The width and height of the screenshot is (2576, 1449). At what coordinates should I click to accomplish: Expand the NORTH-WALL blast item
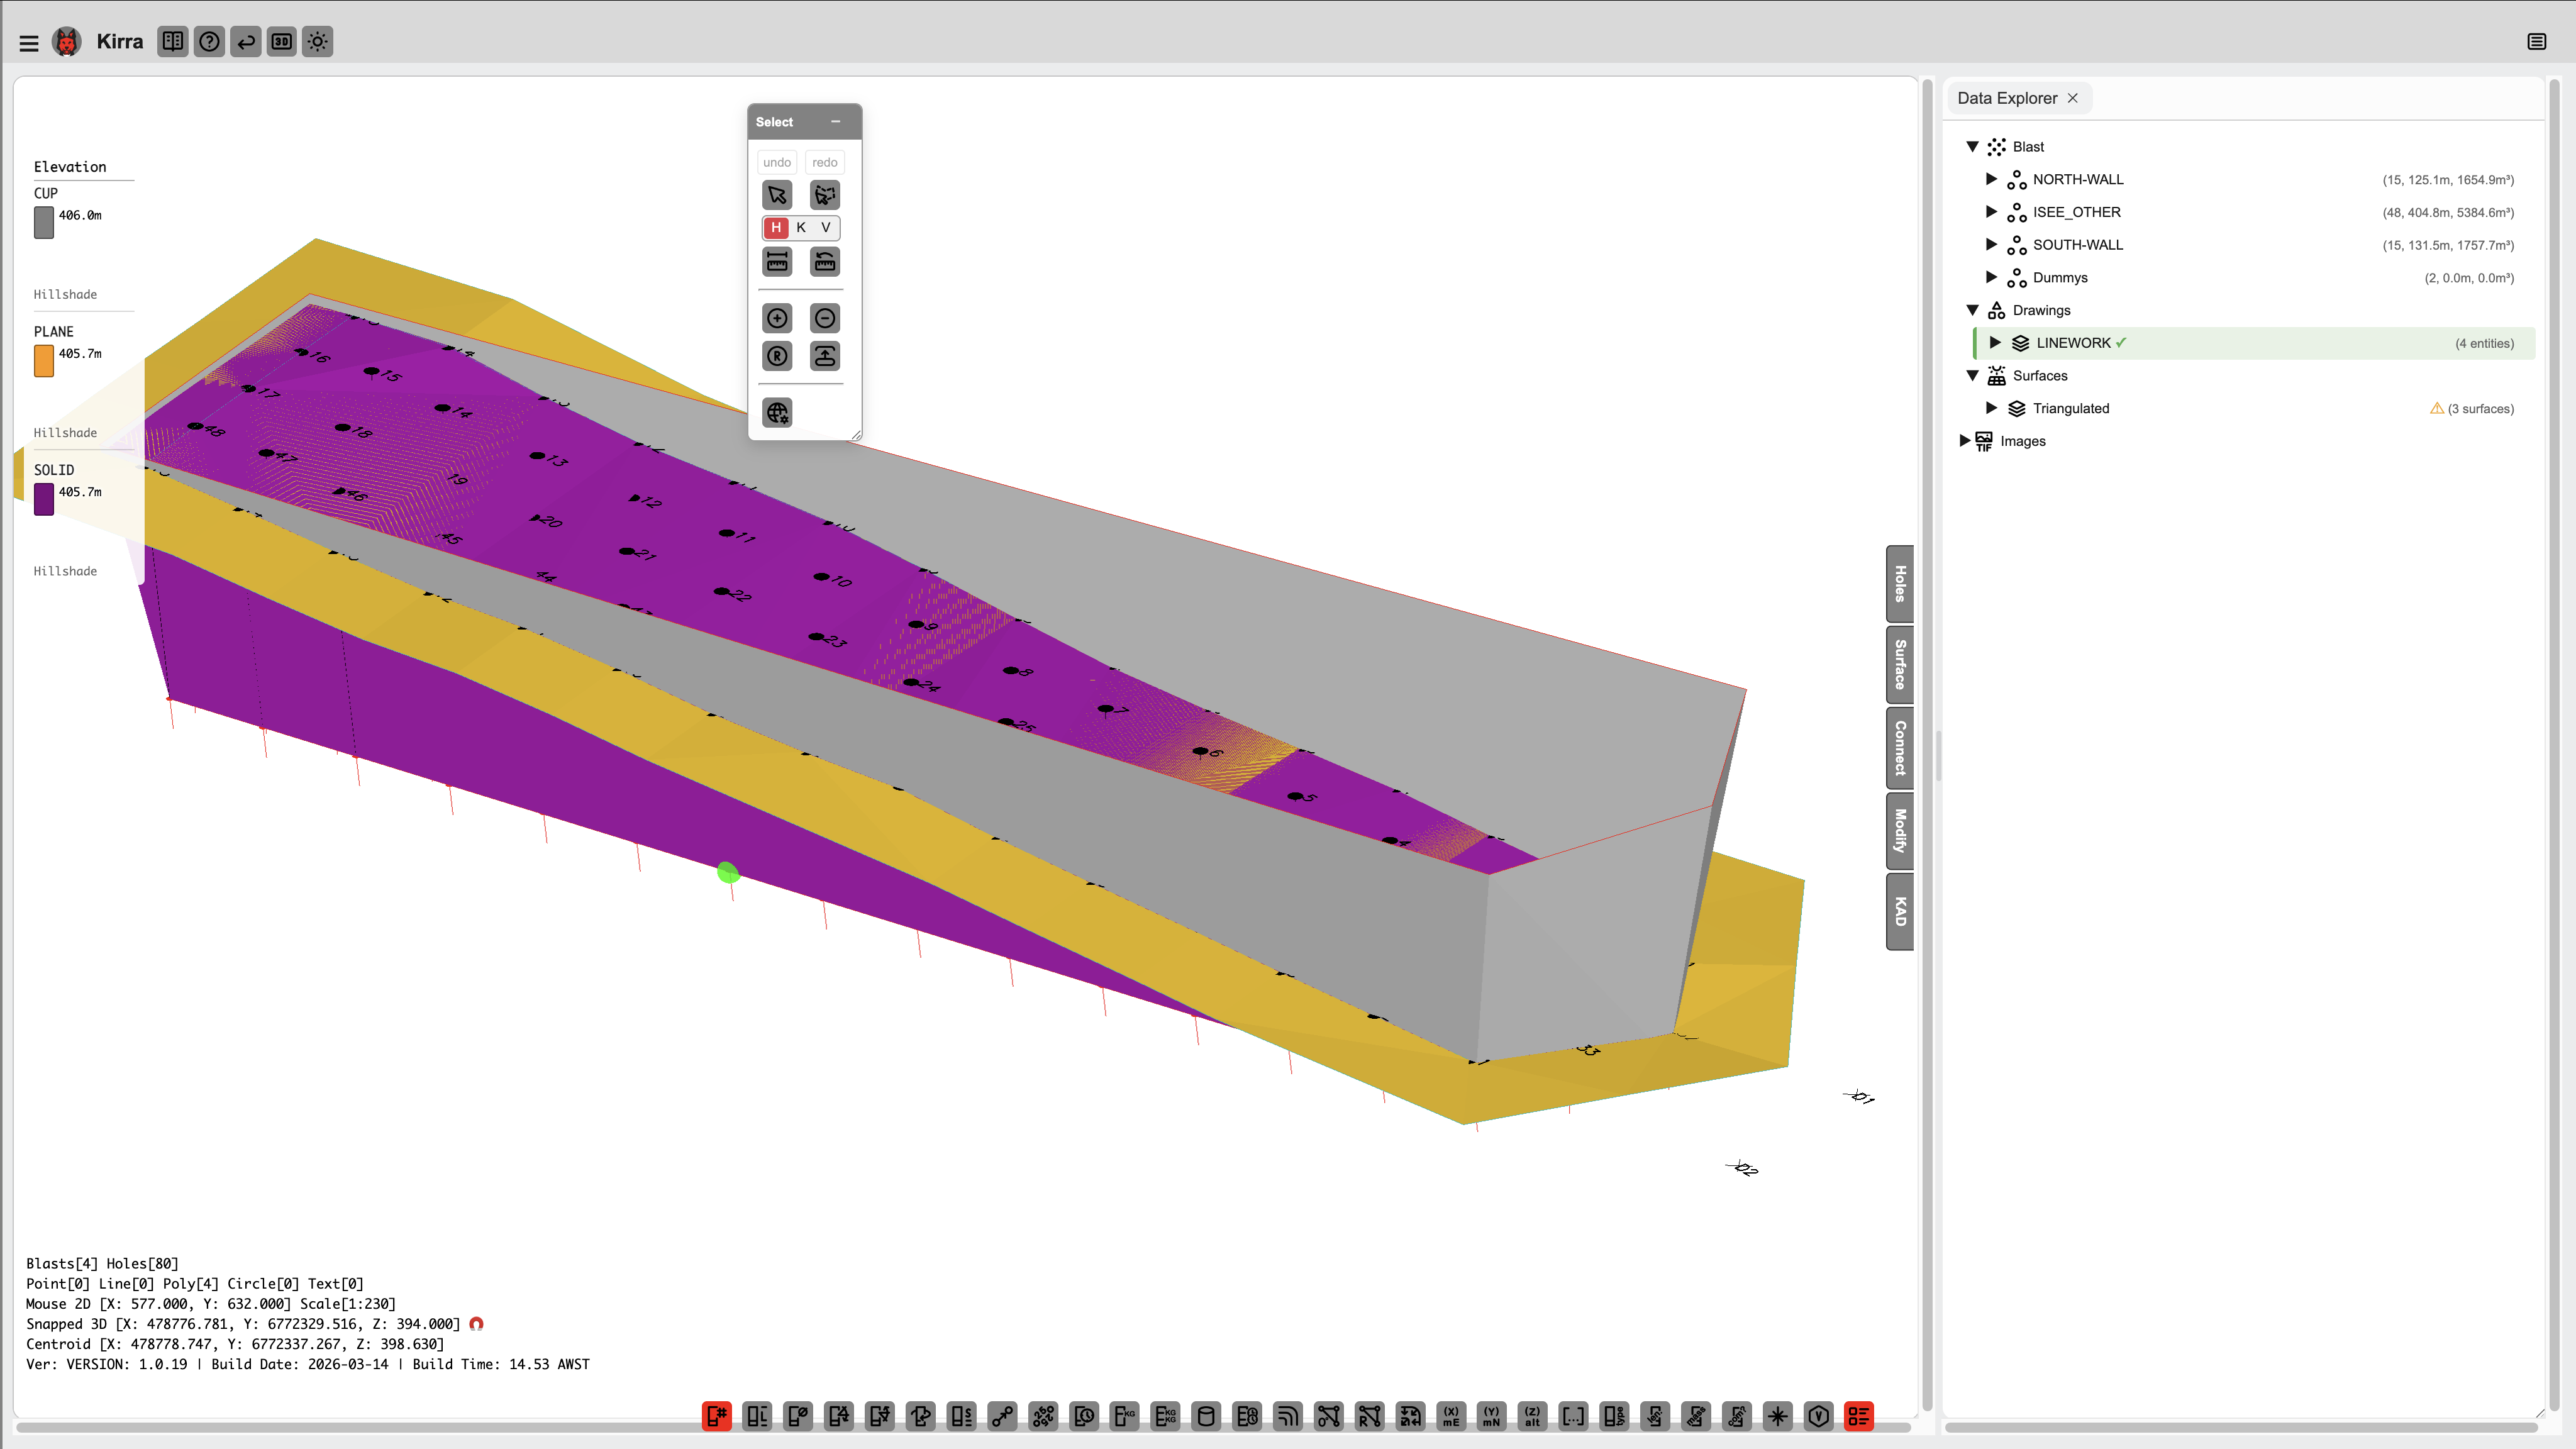pyautogui.click(x=1992, y=179)
